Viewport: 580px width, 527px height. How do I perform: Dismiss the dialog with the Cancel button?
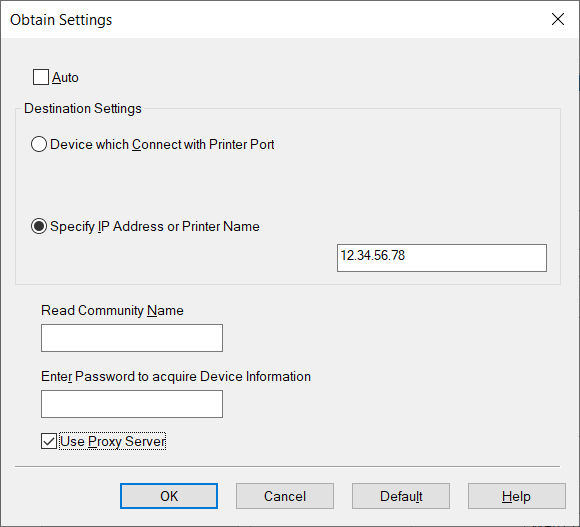tap(285, 496)
